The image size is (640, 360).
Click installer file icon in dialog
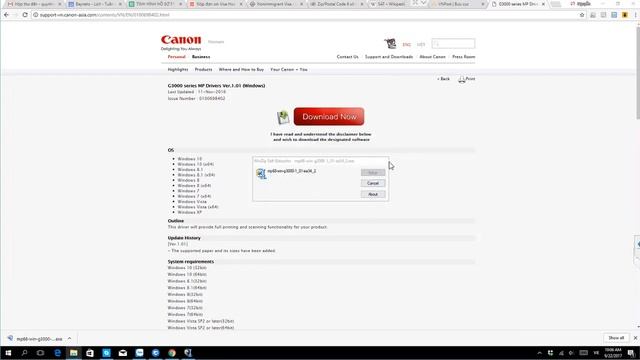[261, 173]
